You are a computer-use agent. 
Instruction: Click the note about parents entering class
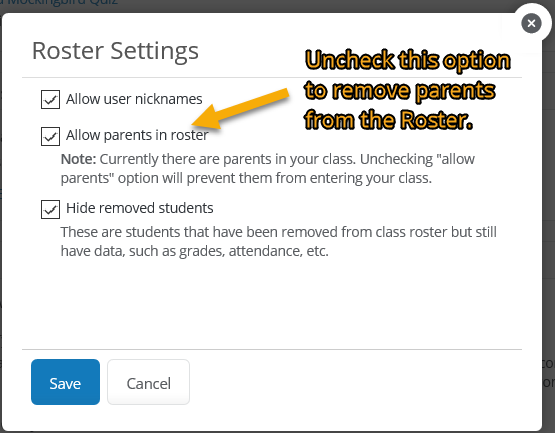click(x=268, y=169)
